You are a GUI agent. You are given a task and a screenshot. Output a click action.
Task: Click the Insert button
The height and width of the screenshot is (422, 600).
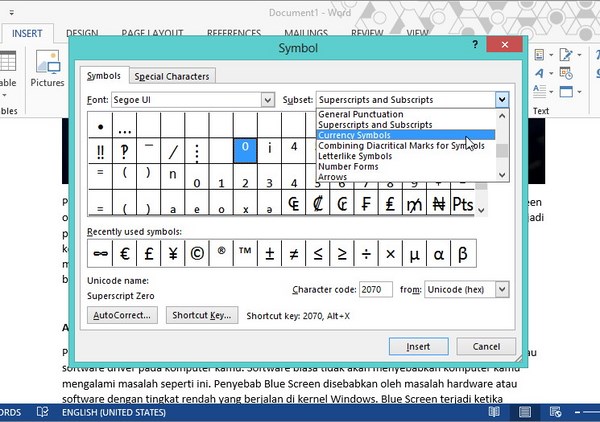419,347
